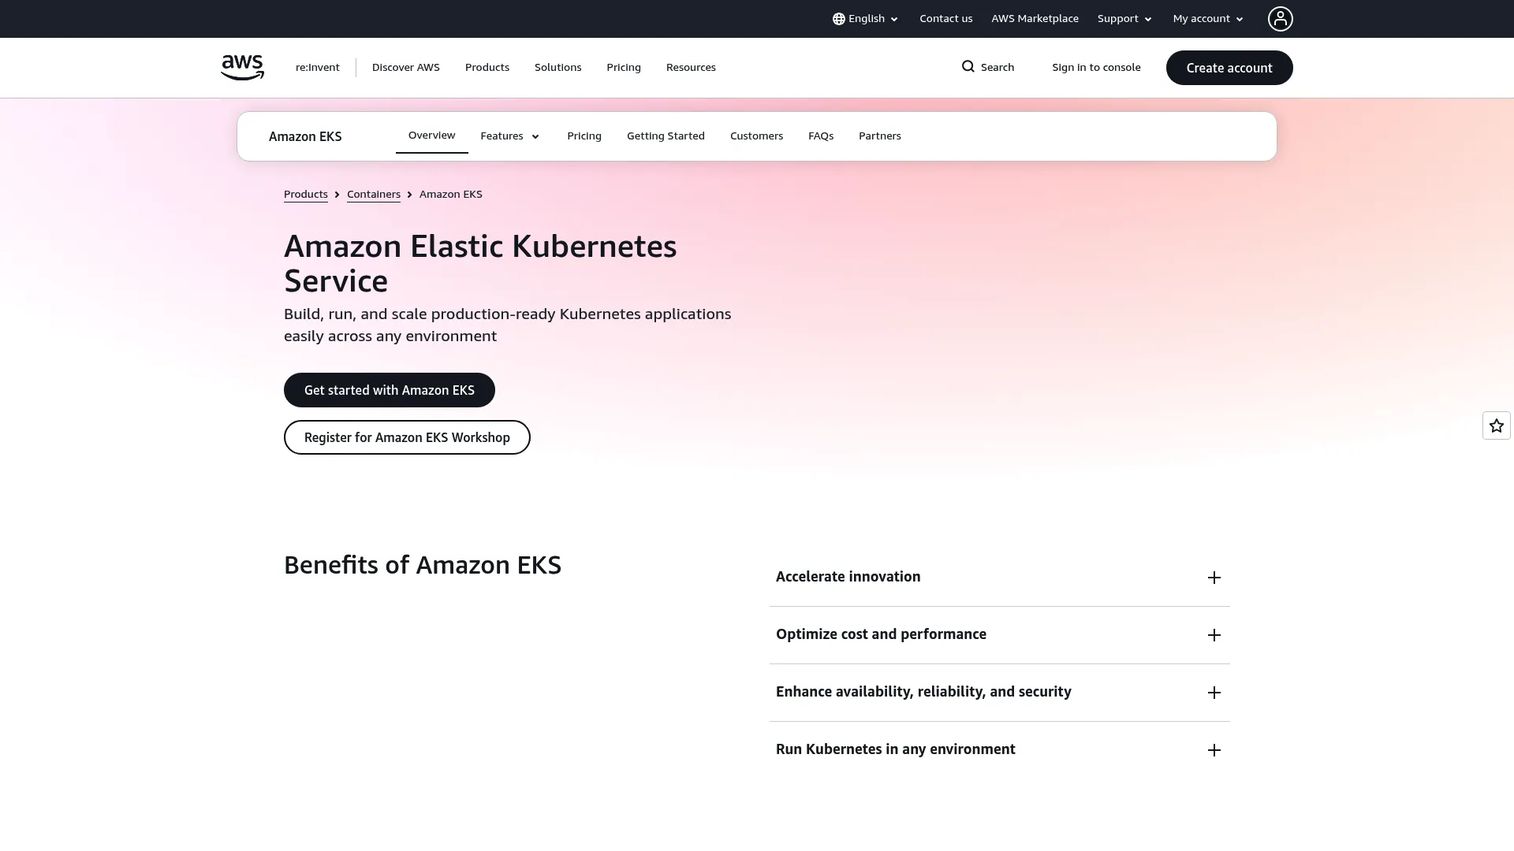Open the top Pricing menu
This screenshot has height=851, width=1514.
click(x=623, y=68)
